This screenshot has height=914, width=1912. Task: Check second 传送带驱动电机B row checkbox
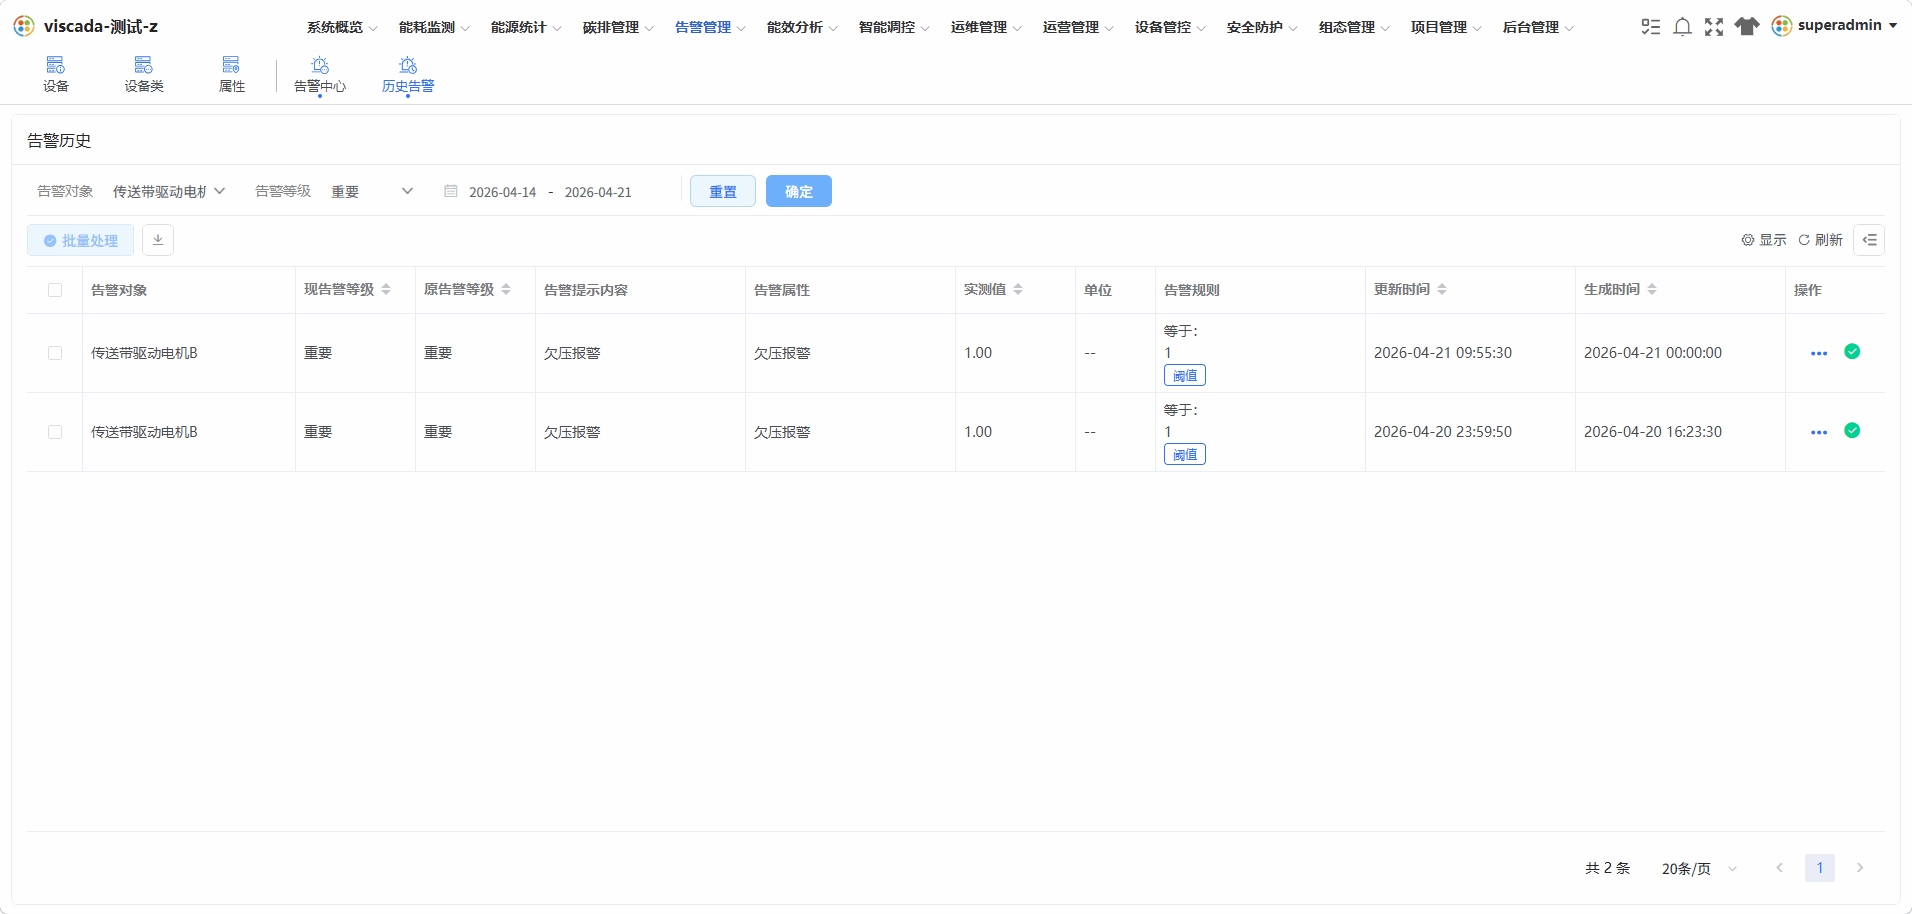click(55, 432)
